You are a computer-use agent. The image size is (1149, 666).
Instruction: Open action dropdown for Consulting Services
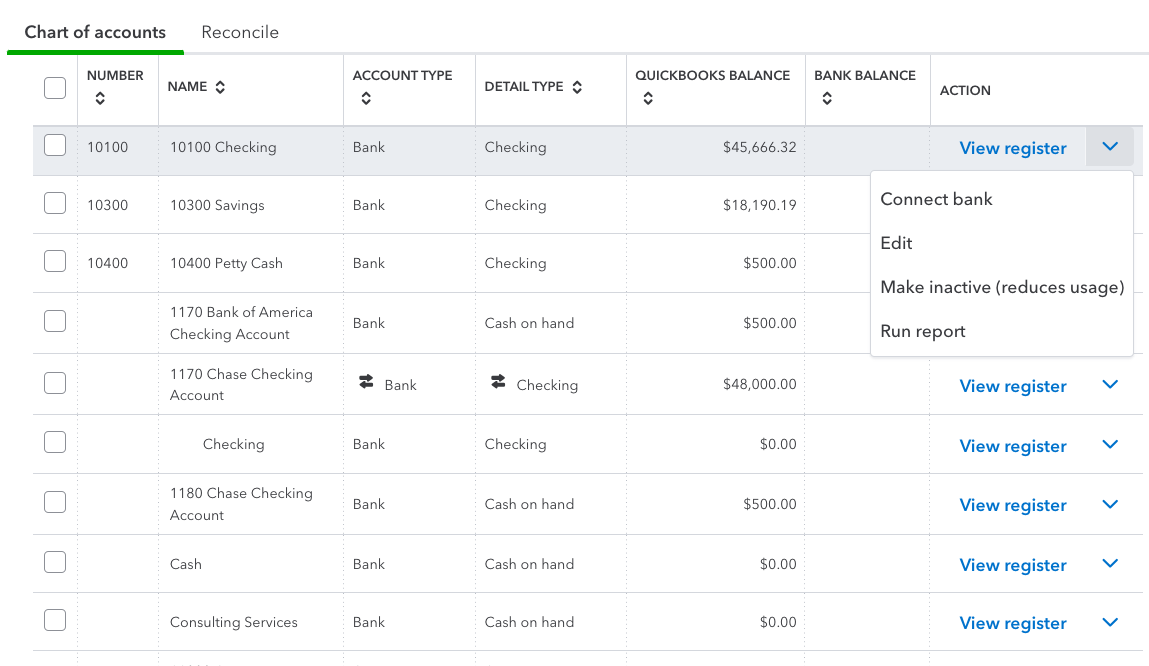(x=1109, y=622)
